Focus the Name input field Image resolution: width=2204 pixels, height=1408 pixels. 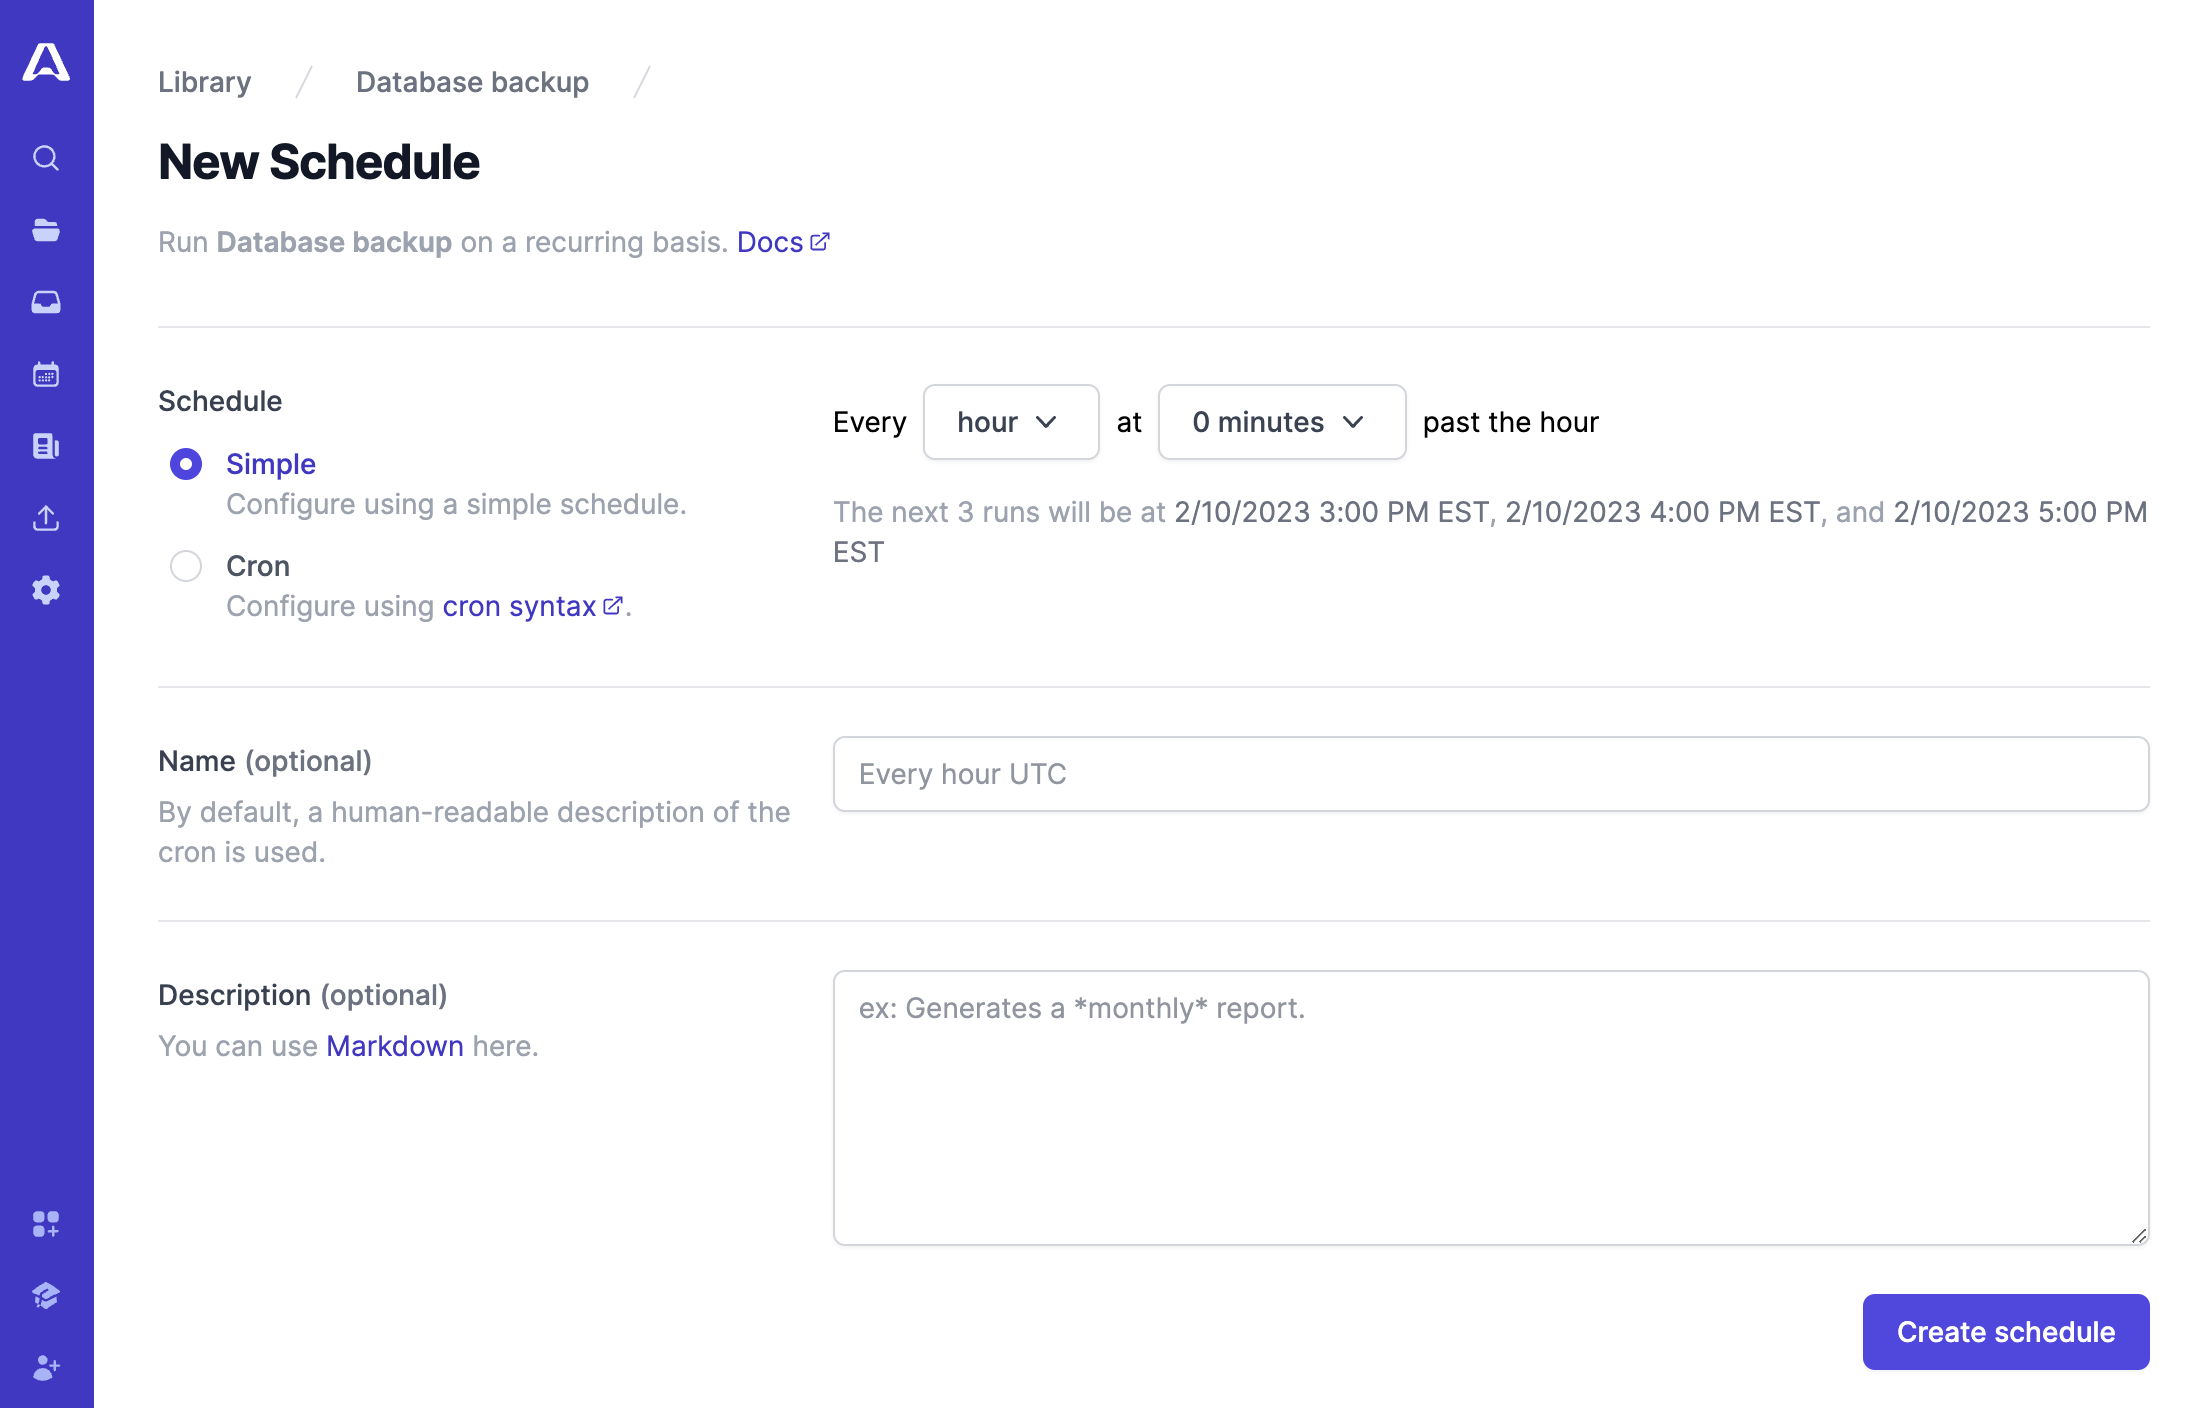(1491, 774)
